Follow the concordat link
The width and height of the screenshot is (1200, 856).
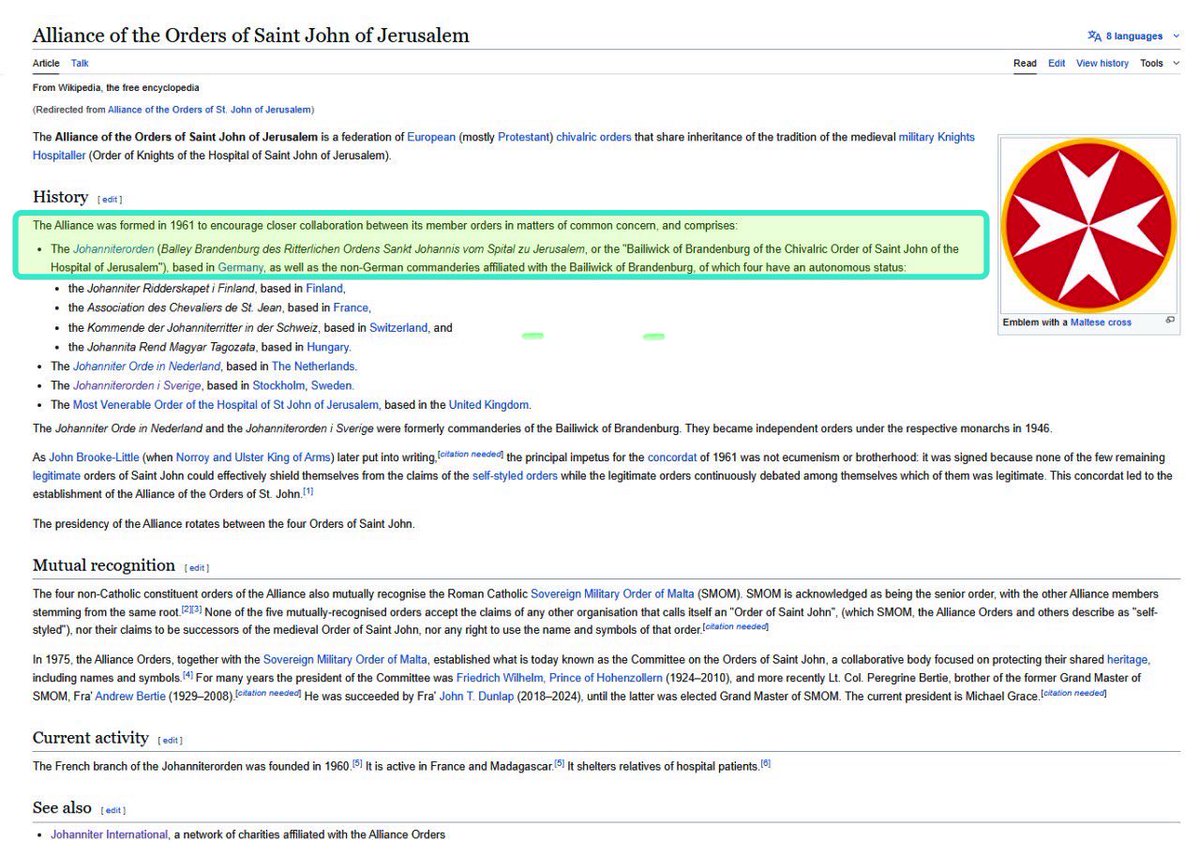point(672,457)
